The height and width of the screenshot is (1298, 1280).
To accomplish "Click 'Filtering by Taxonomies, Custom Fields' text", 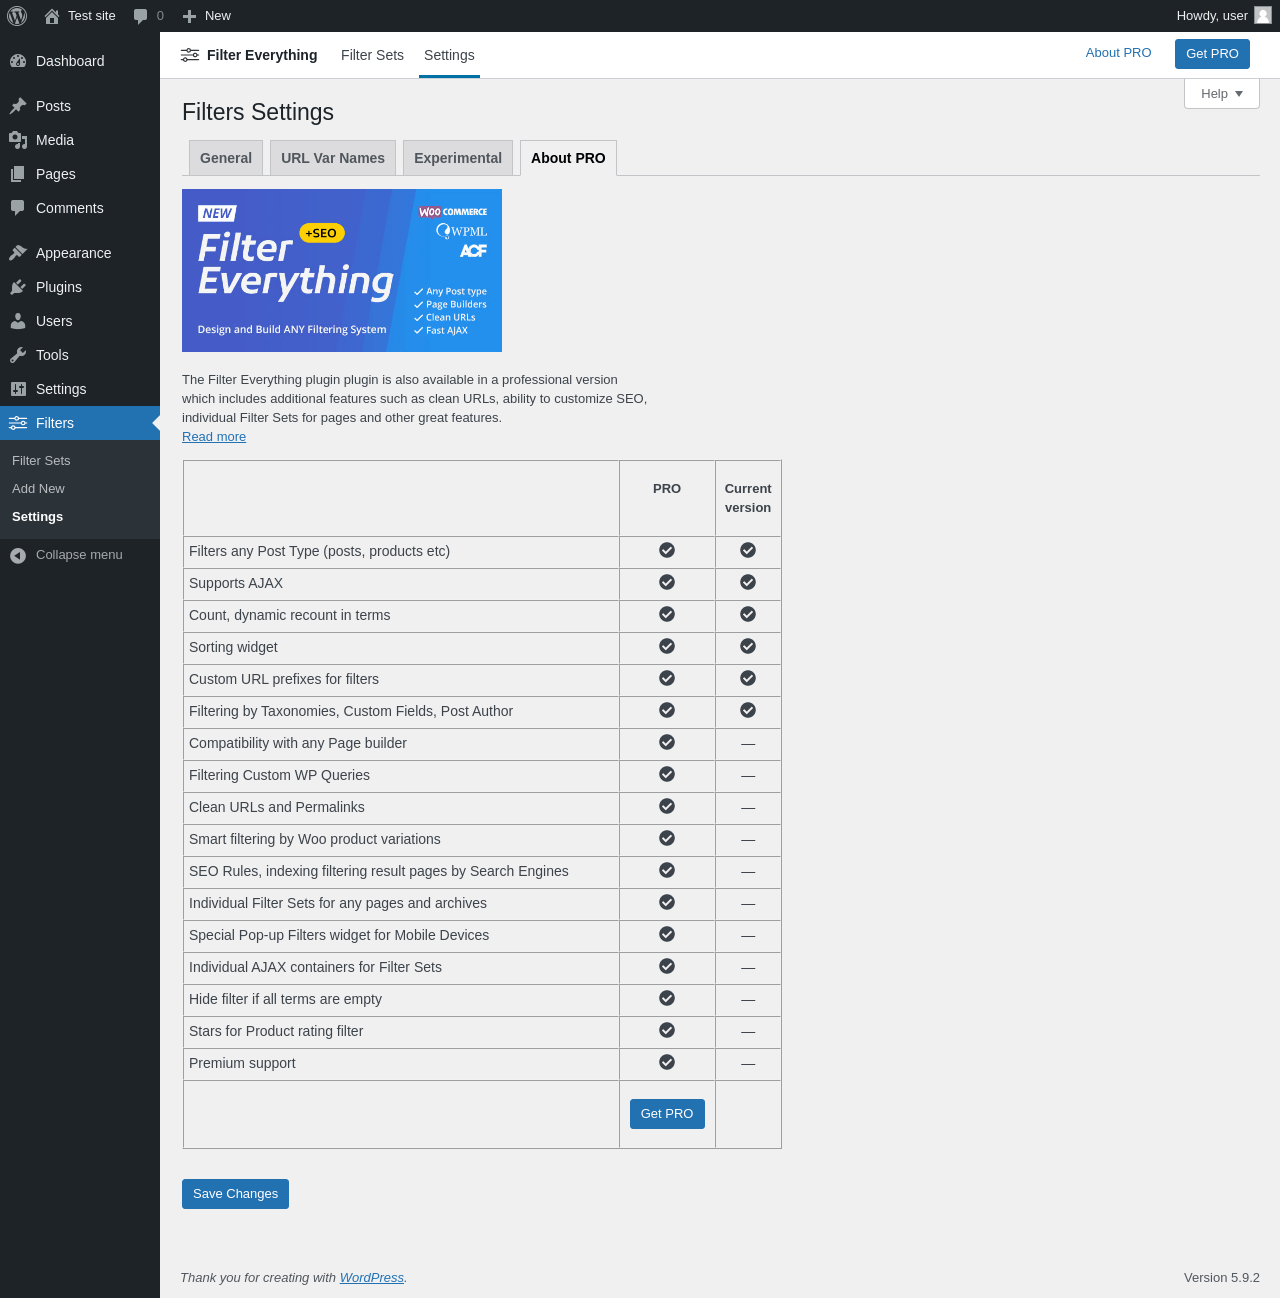I will (351, 711).
